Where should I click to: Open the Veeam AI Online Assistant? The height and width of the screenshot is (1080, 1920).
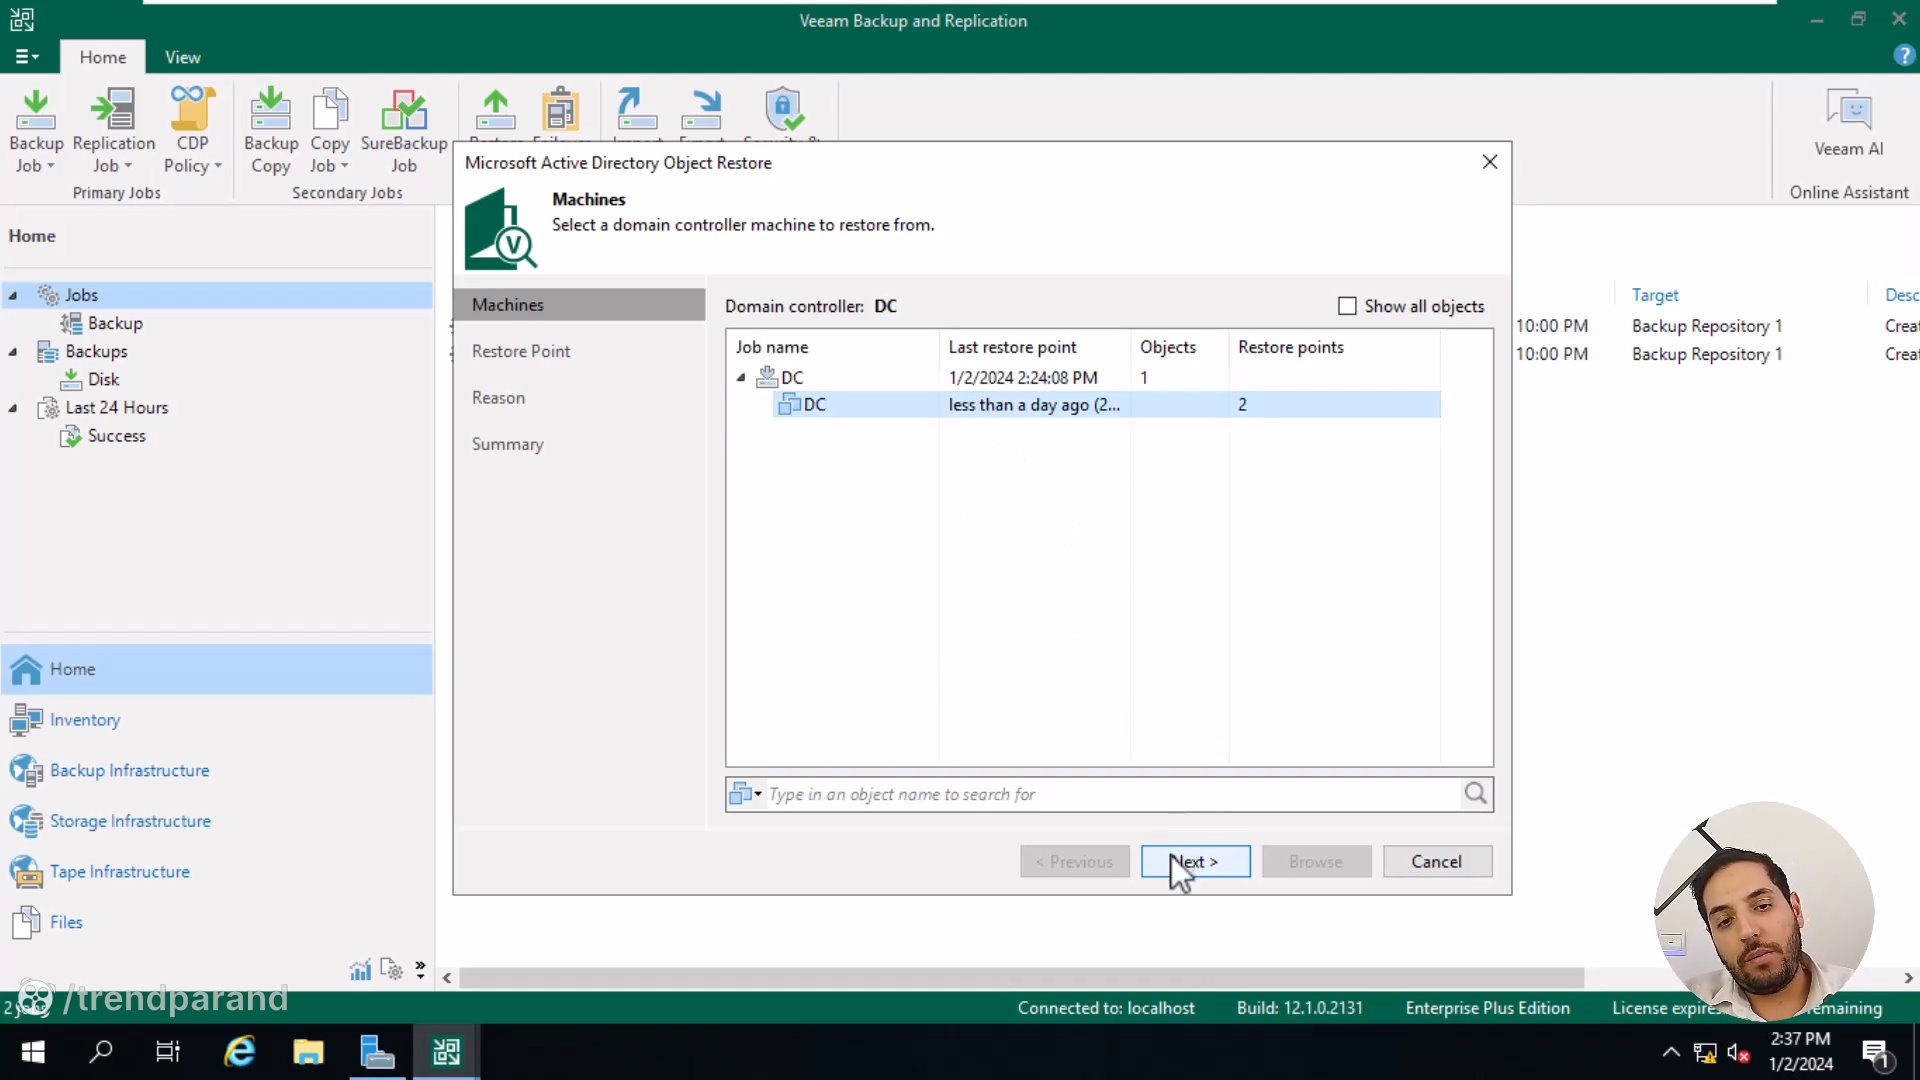click(x=1848, y=124)
